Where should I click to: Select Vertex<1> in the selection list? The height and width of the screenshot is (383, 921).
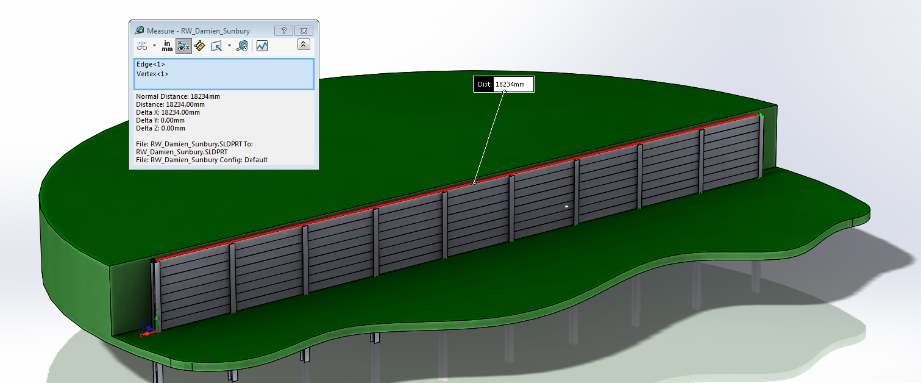pyautogui.click(x=153, y=74)
